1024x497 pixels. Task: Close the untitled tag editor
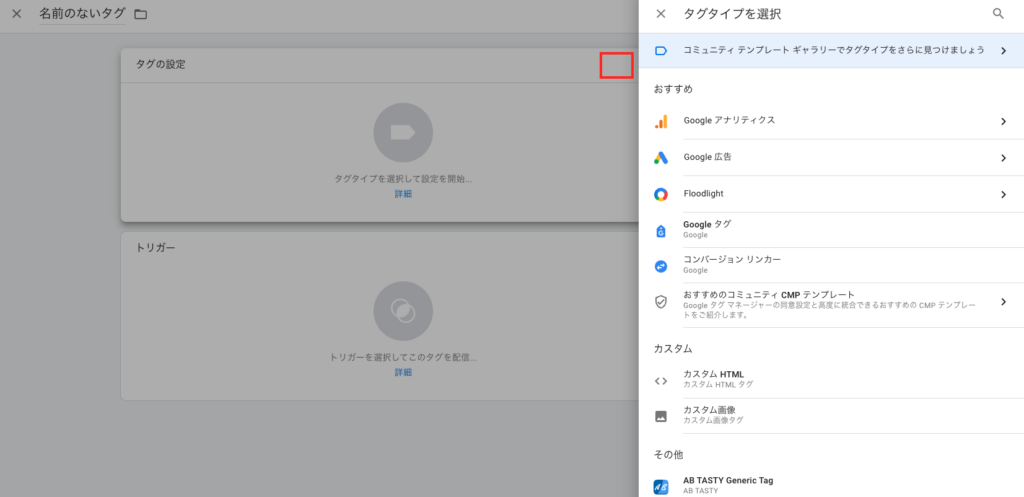[17, 14]
